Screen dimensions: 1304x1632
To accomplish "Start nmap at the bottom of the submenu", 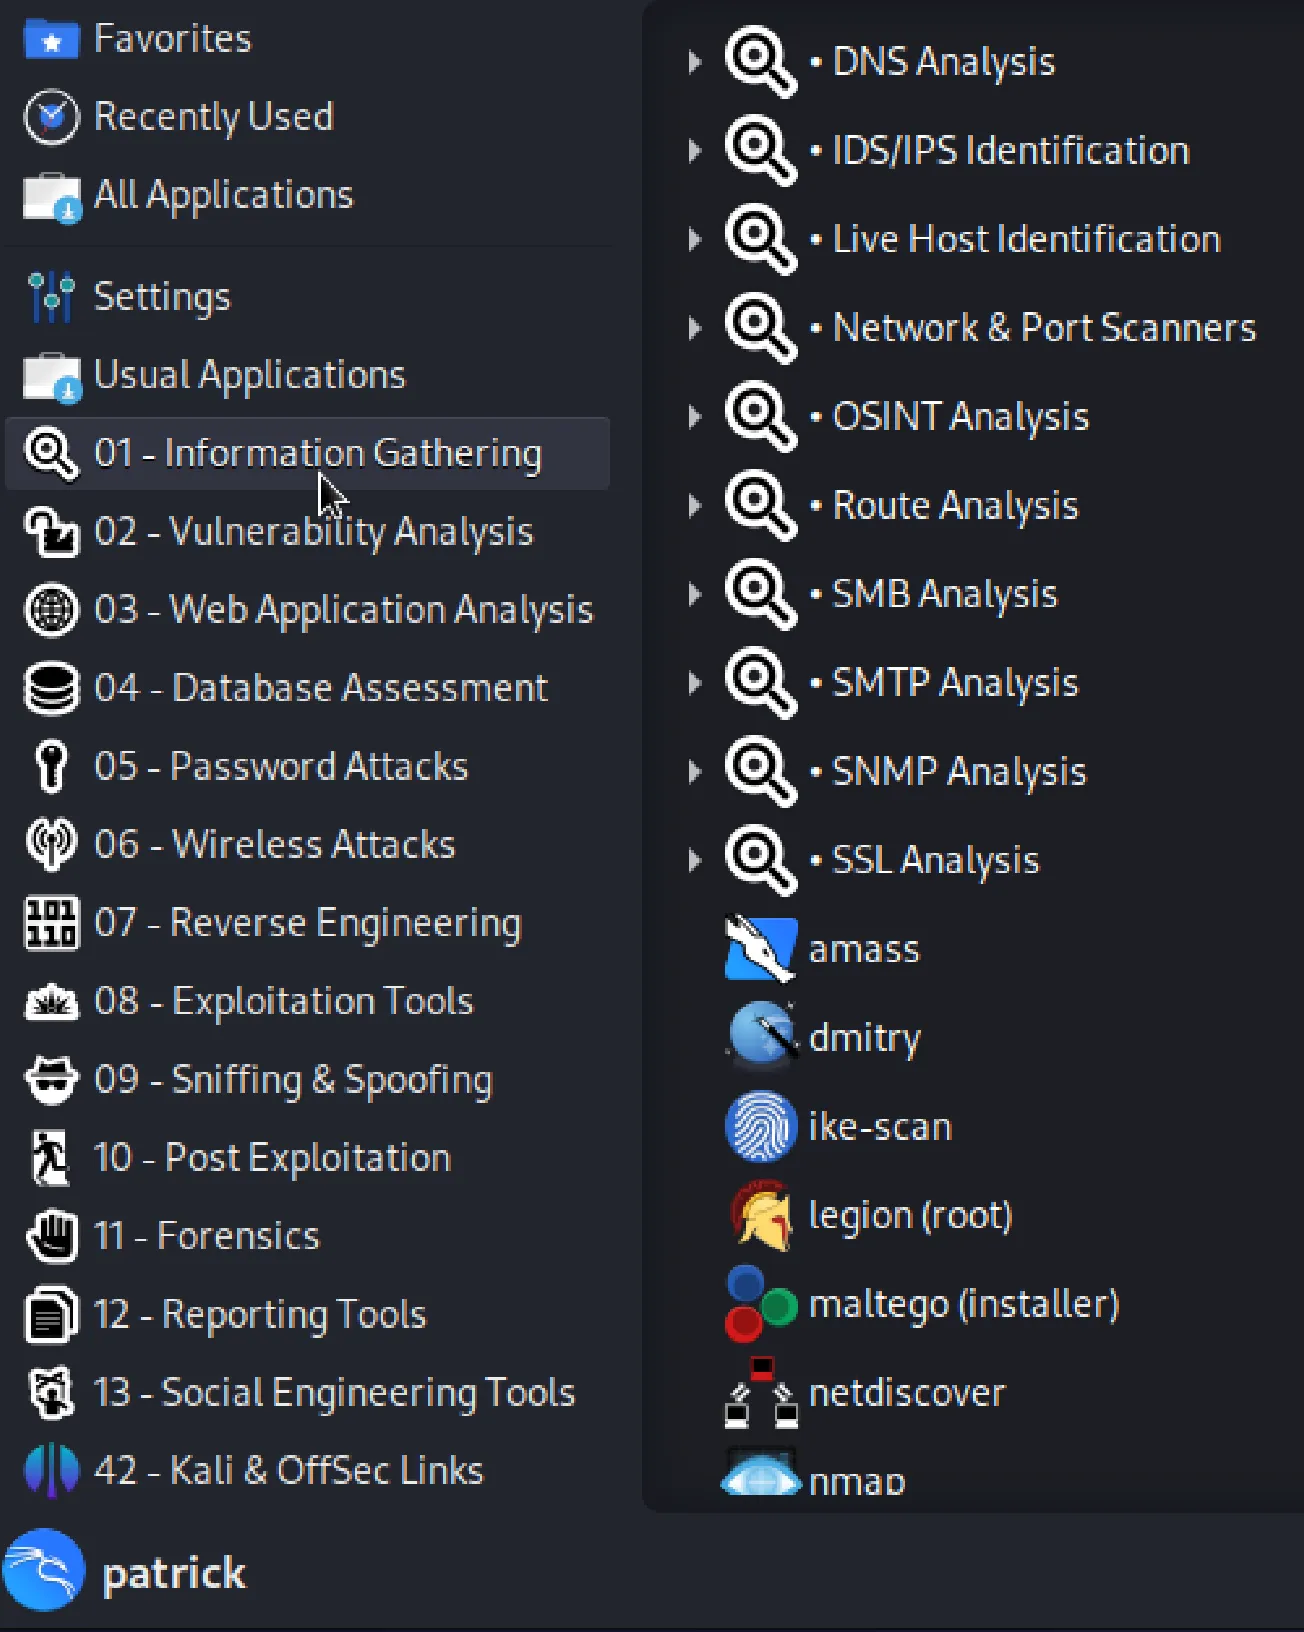I will [854, 1478].
